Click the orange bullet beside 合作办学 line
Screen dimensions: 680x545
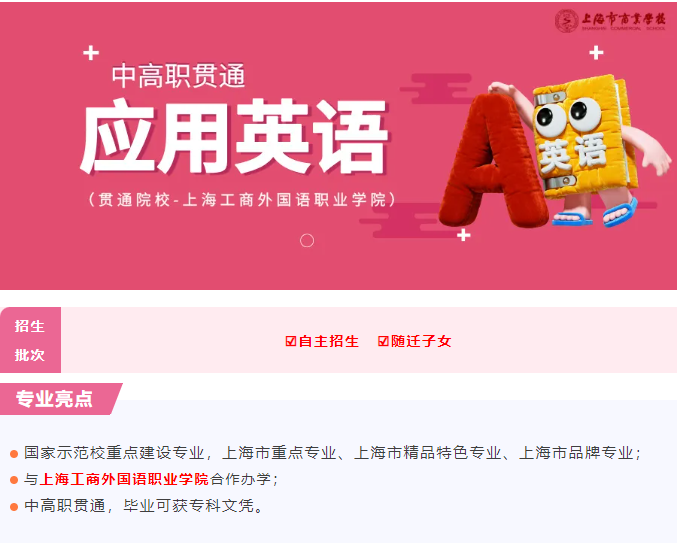pyautogui.click(x=14, y=480)
